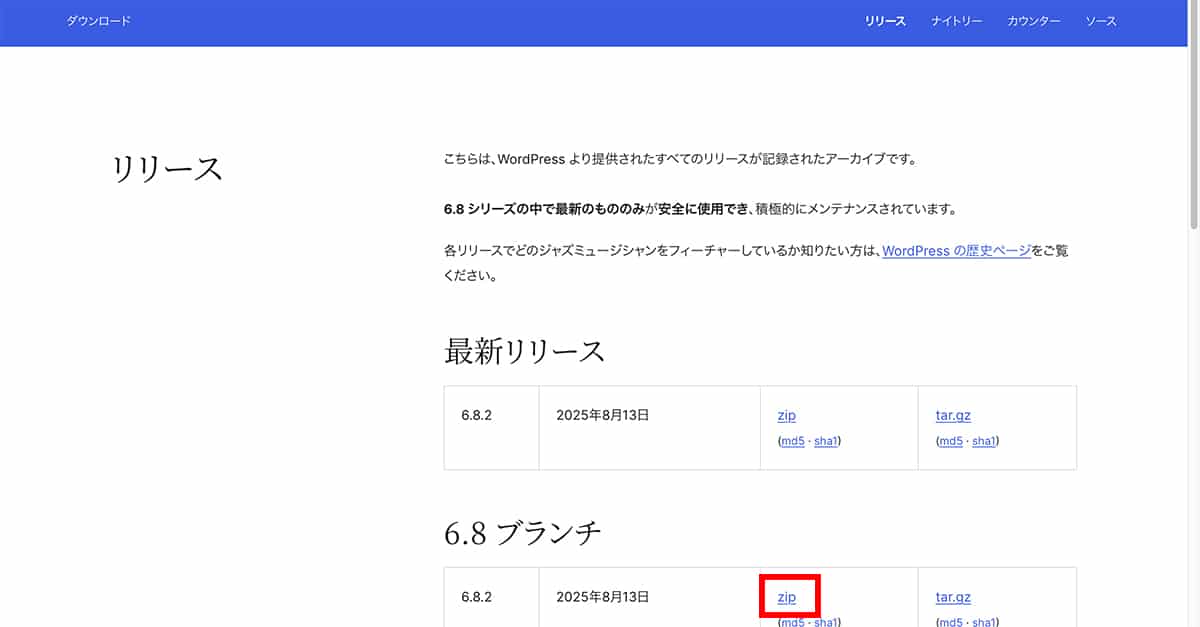This screenshot has height=627, width=1200.
Task: Download zip in 6.8 ブランチ row
Action: pyautogui.click(x=786, y=597)
